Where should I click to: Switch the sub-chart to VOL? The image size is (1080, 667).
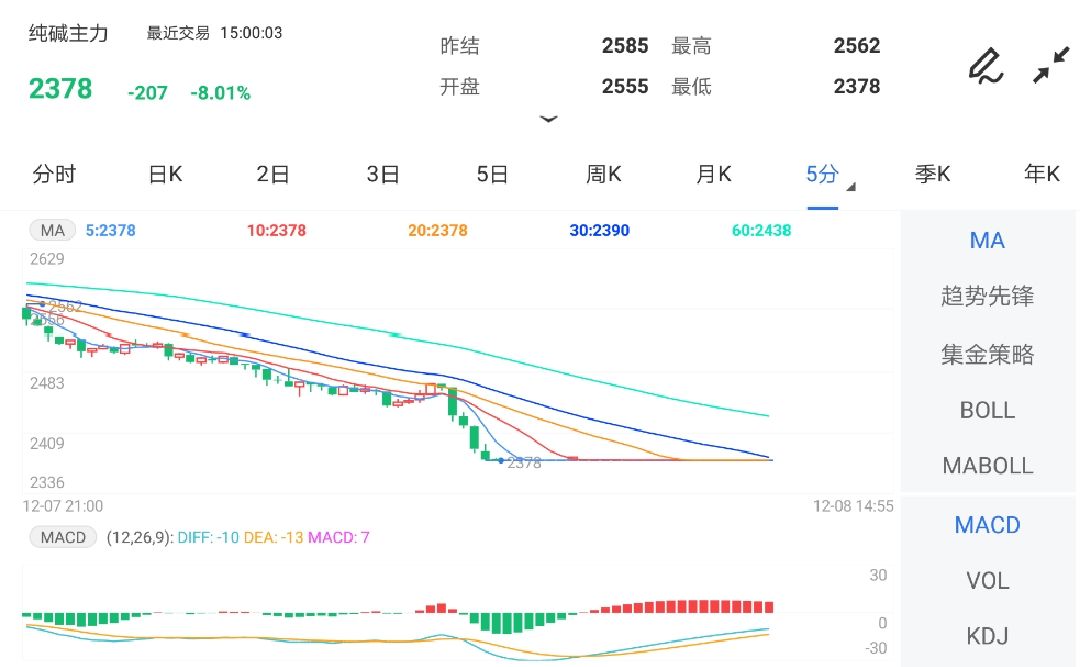pos(987,581)
